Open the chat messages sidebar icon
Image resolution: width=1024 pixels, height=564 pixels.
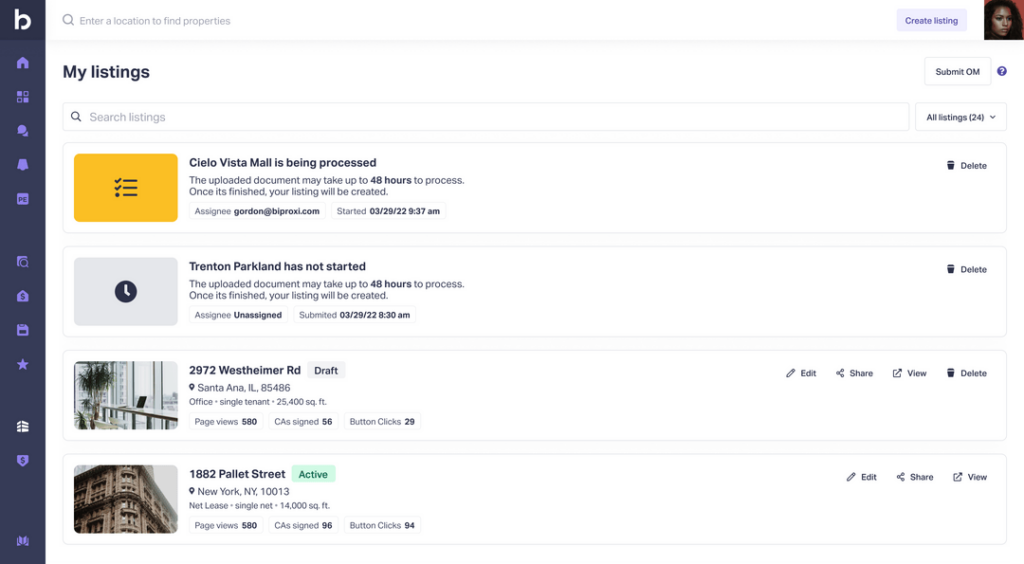coord(22,131)
